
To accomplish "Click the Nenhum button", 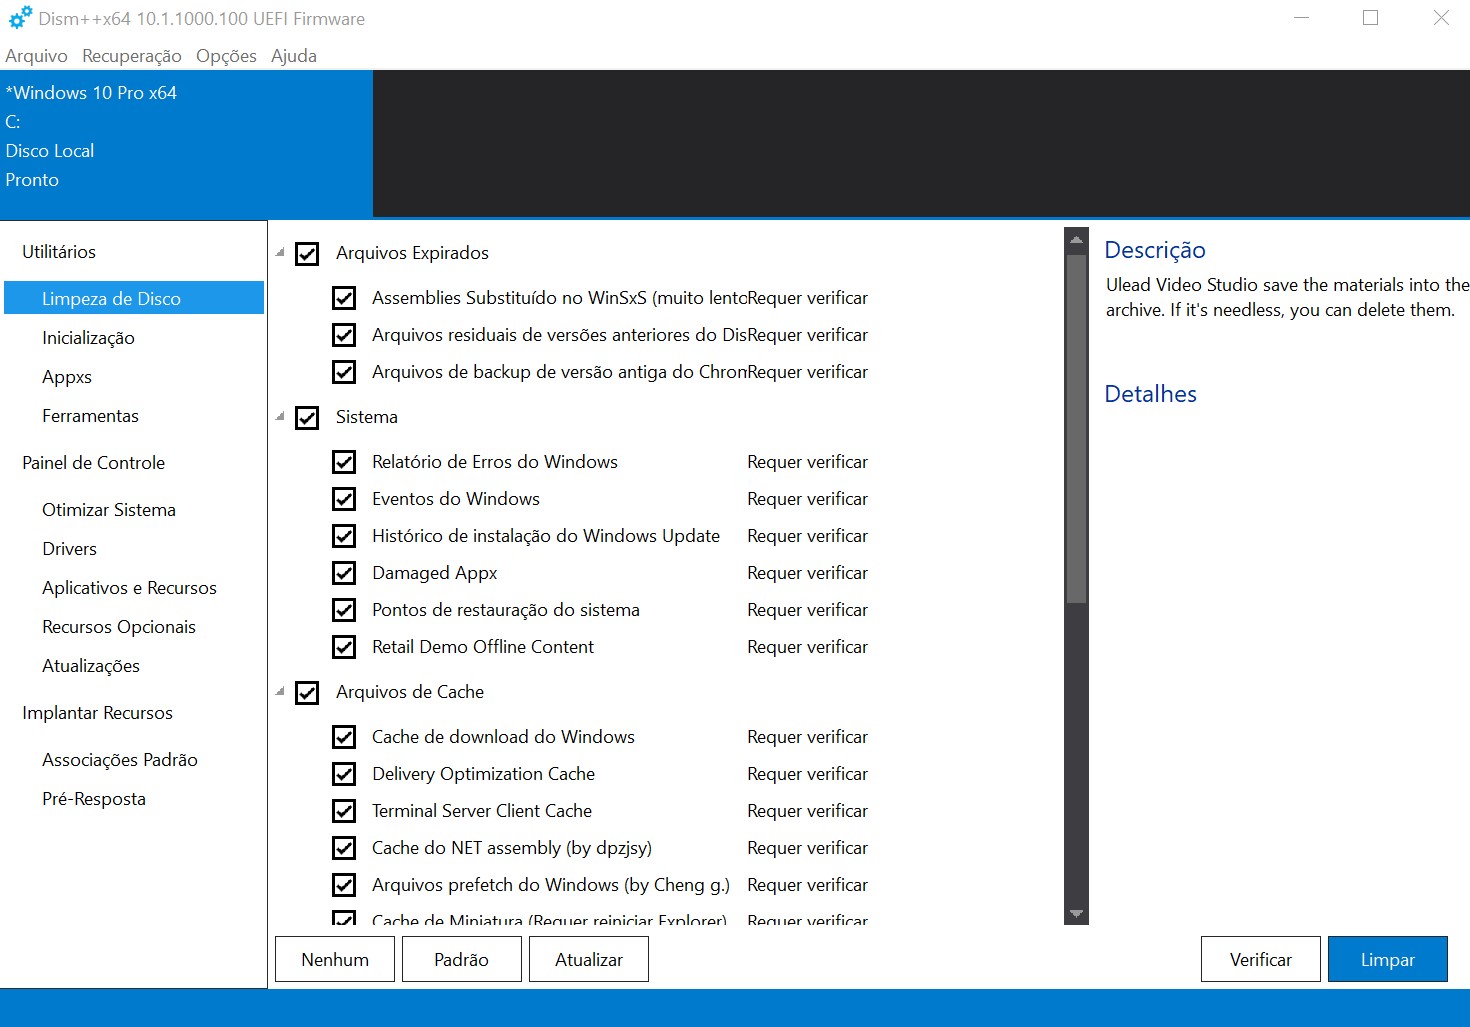I will point(335,959).
